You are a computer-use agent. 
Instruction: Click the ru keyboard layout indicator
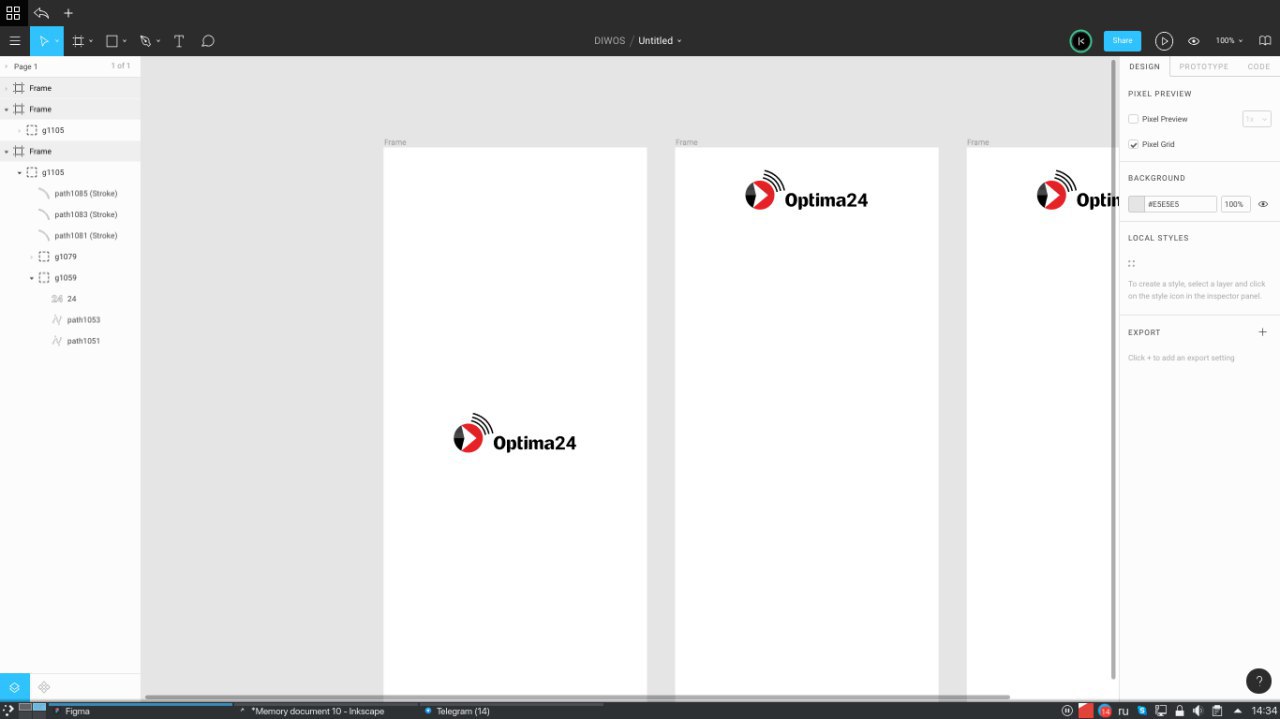[x=1123, y=711]
